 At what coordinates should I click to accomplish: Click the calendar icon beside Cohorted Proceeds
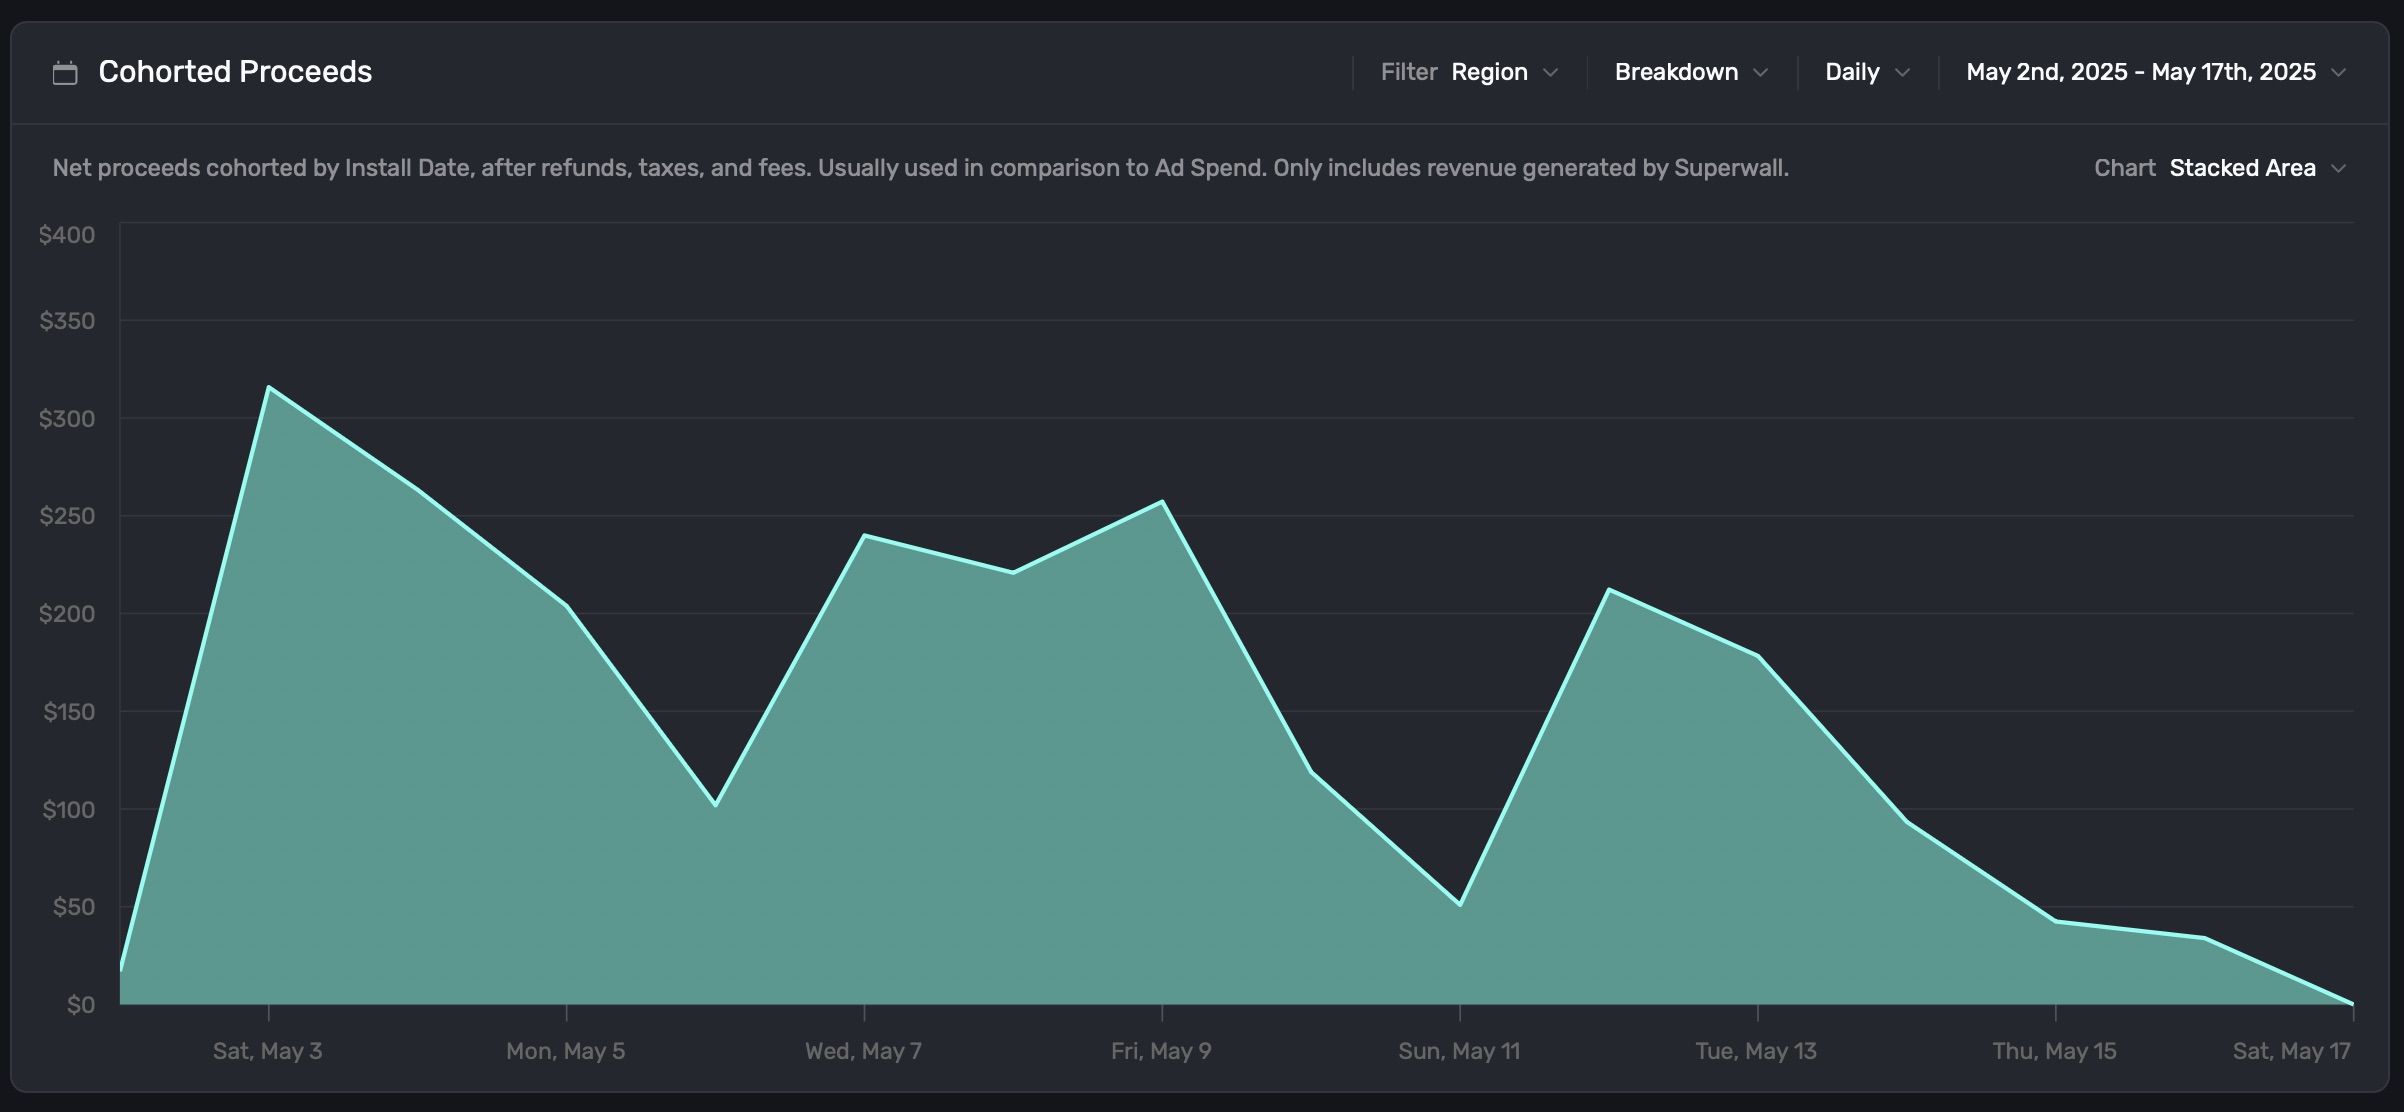[65, 73]
